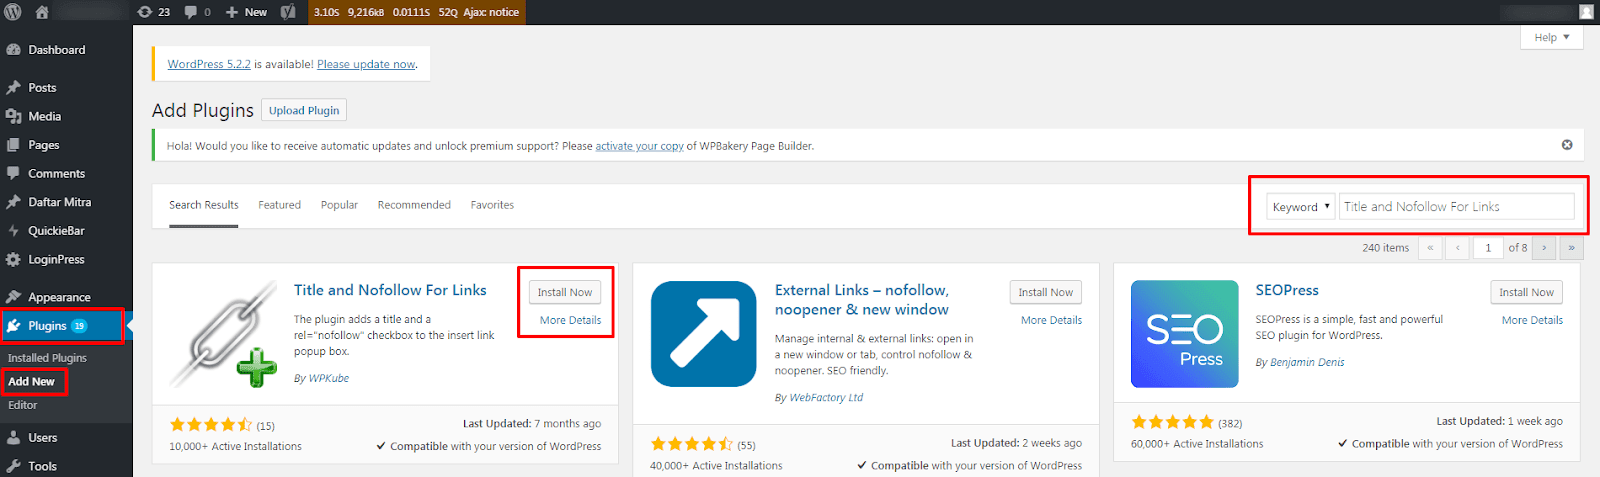1600x477 pixels.
Task: Dismiss the WPBakery activation notice
Action: click(x=1567, y=145)
